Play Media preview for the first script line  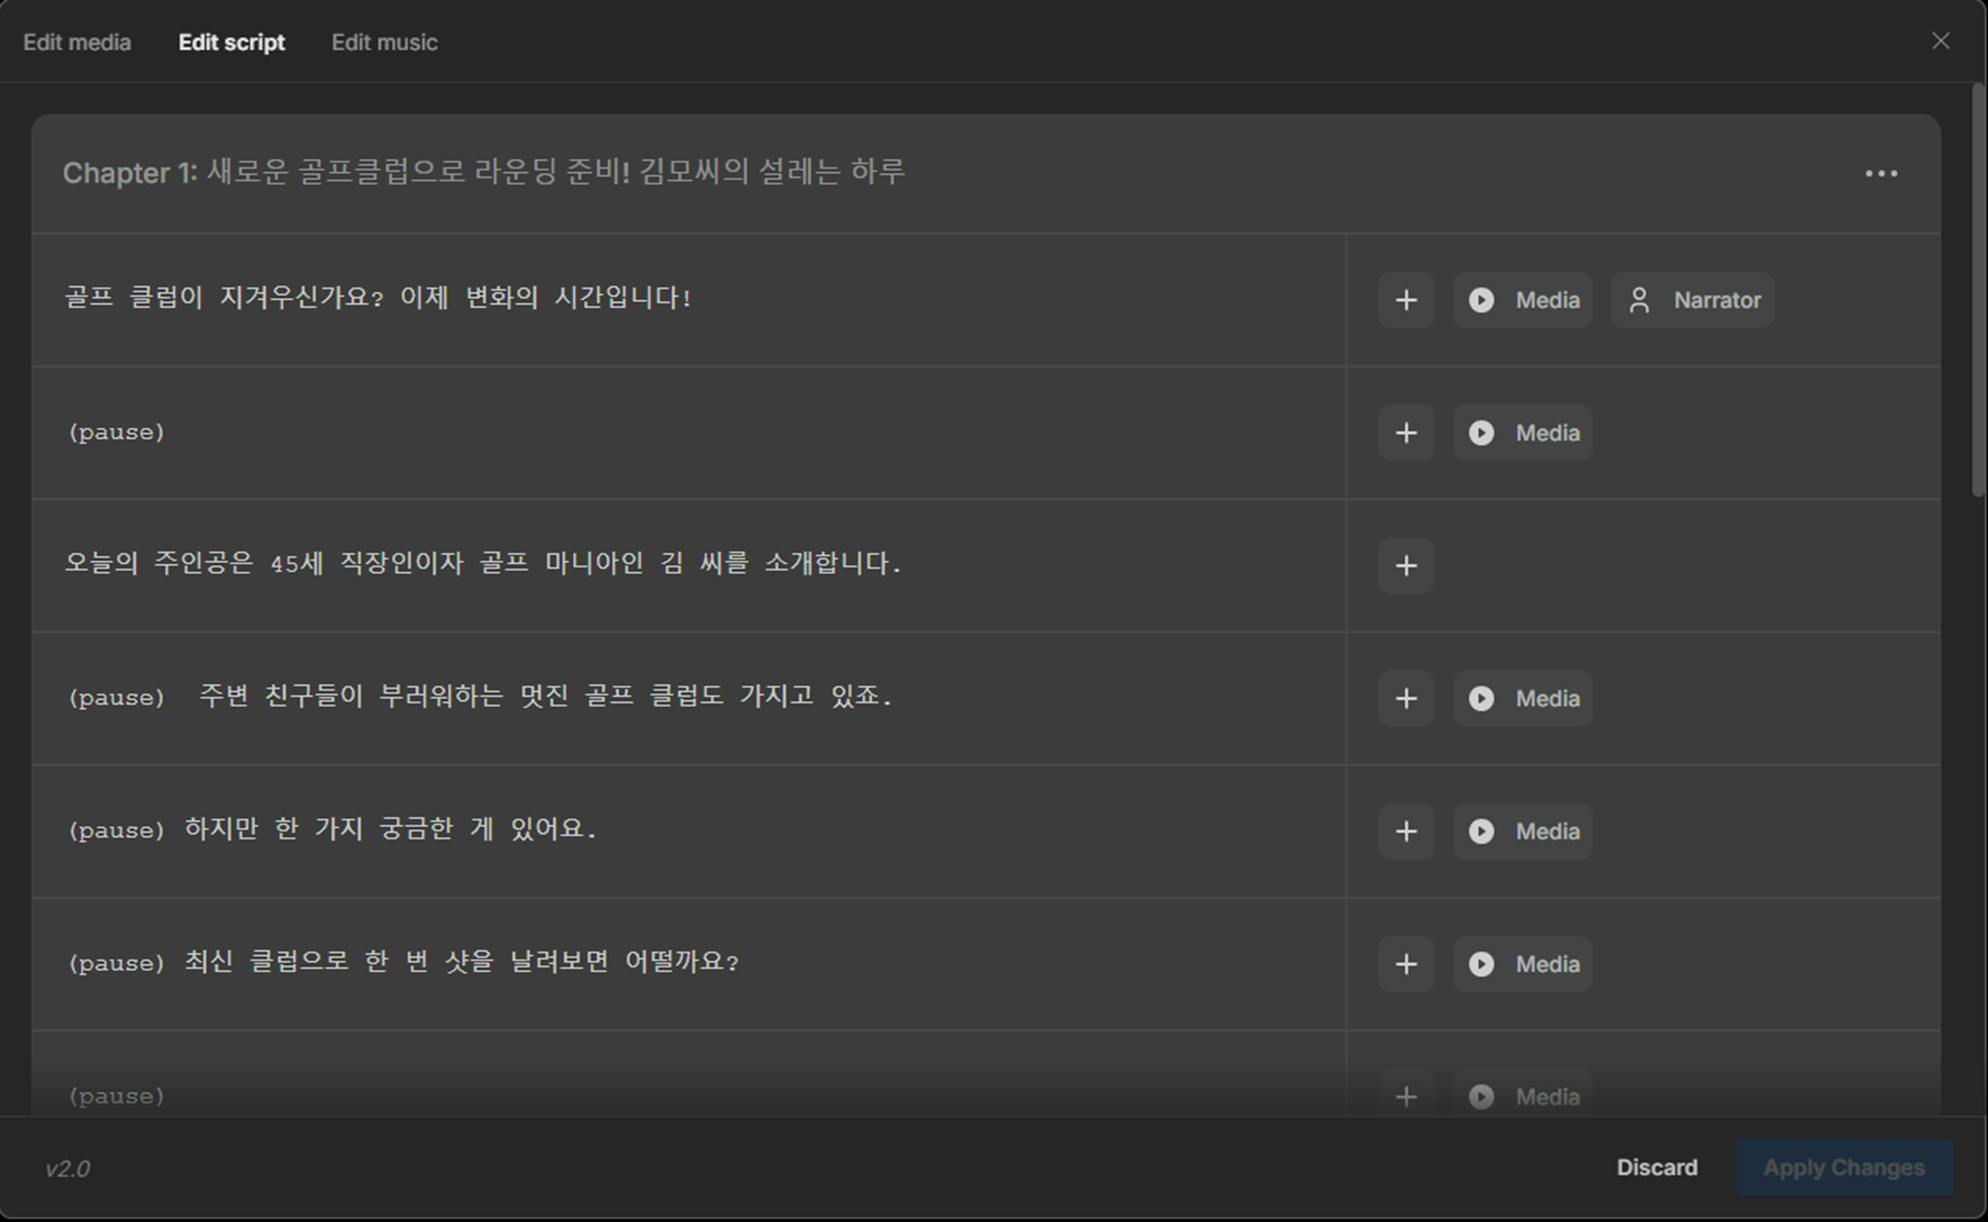pos(1522,300)
